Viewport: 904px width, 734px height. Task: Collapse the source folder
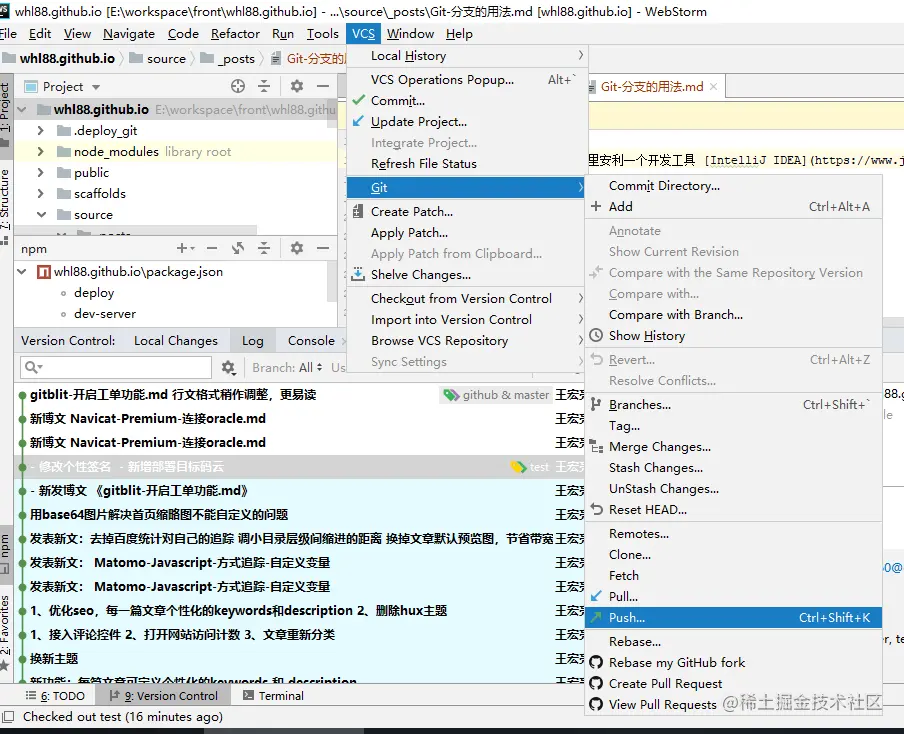[41, 214]
